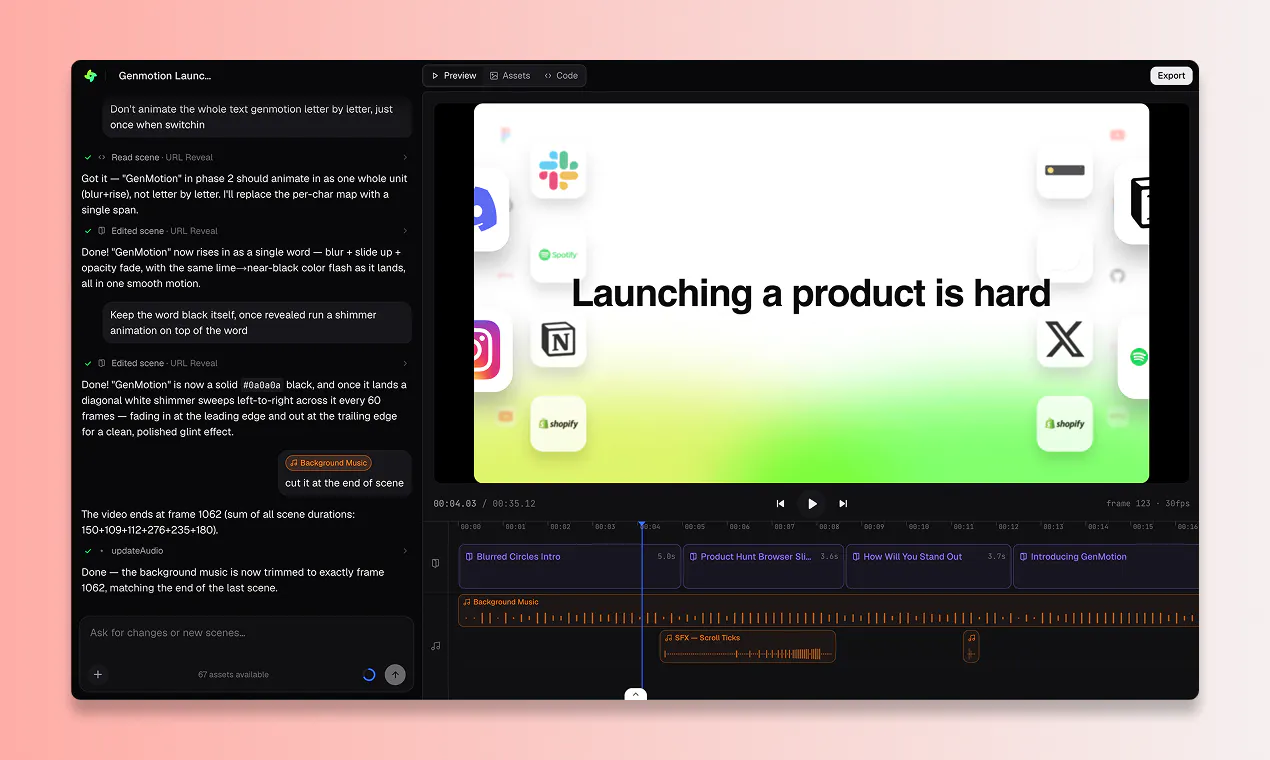Focus the 'Ask for changes or new scenes' input

(246, 633)
